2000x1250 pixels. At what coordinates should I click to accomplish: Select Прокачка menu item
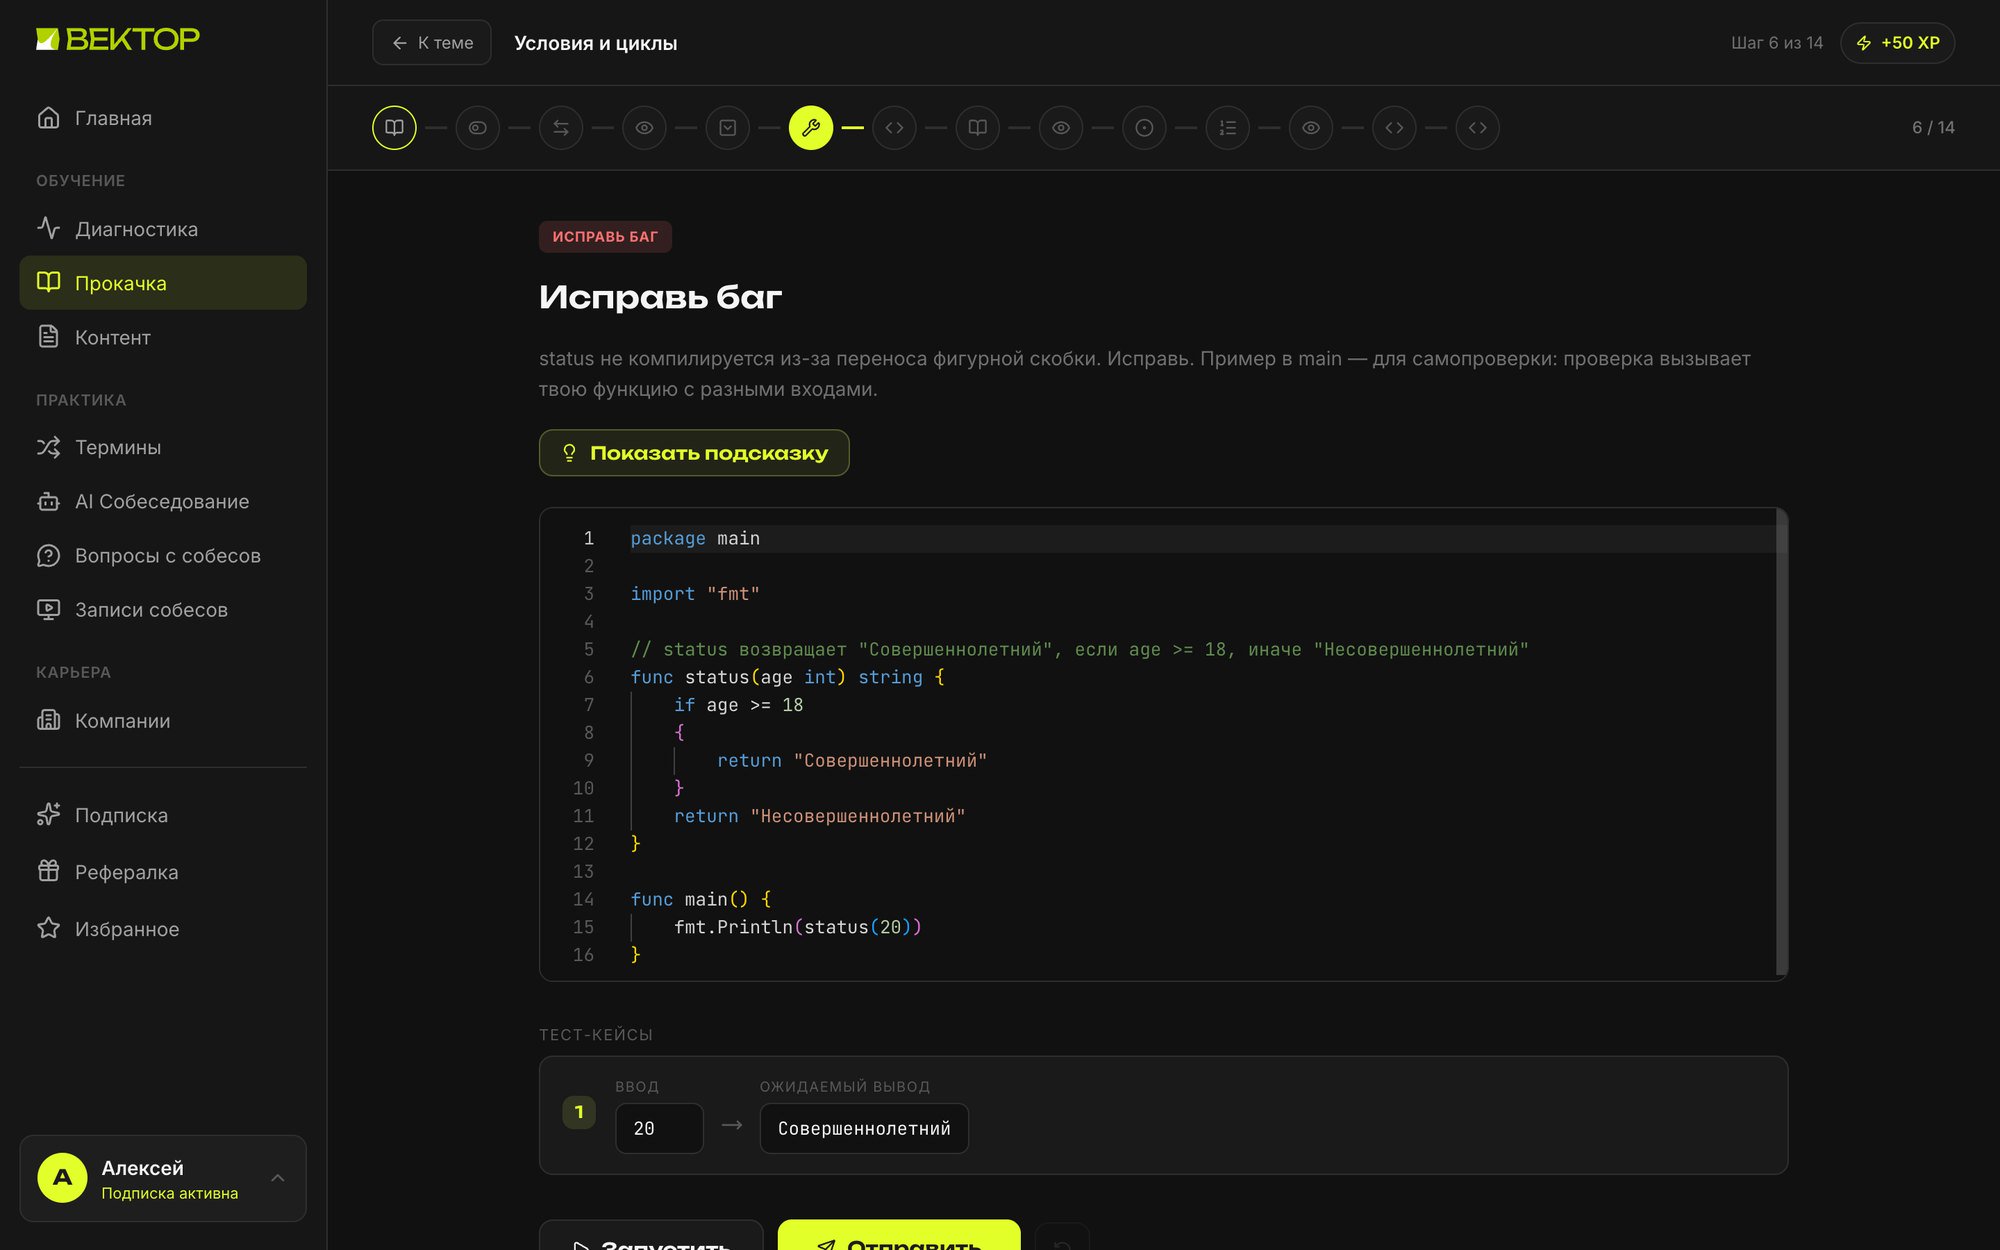click(163, 283)
